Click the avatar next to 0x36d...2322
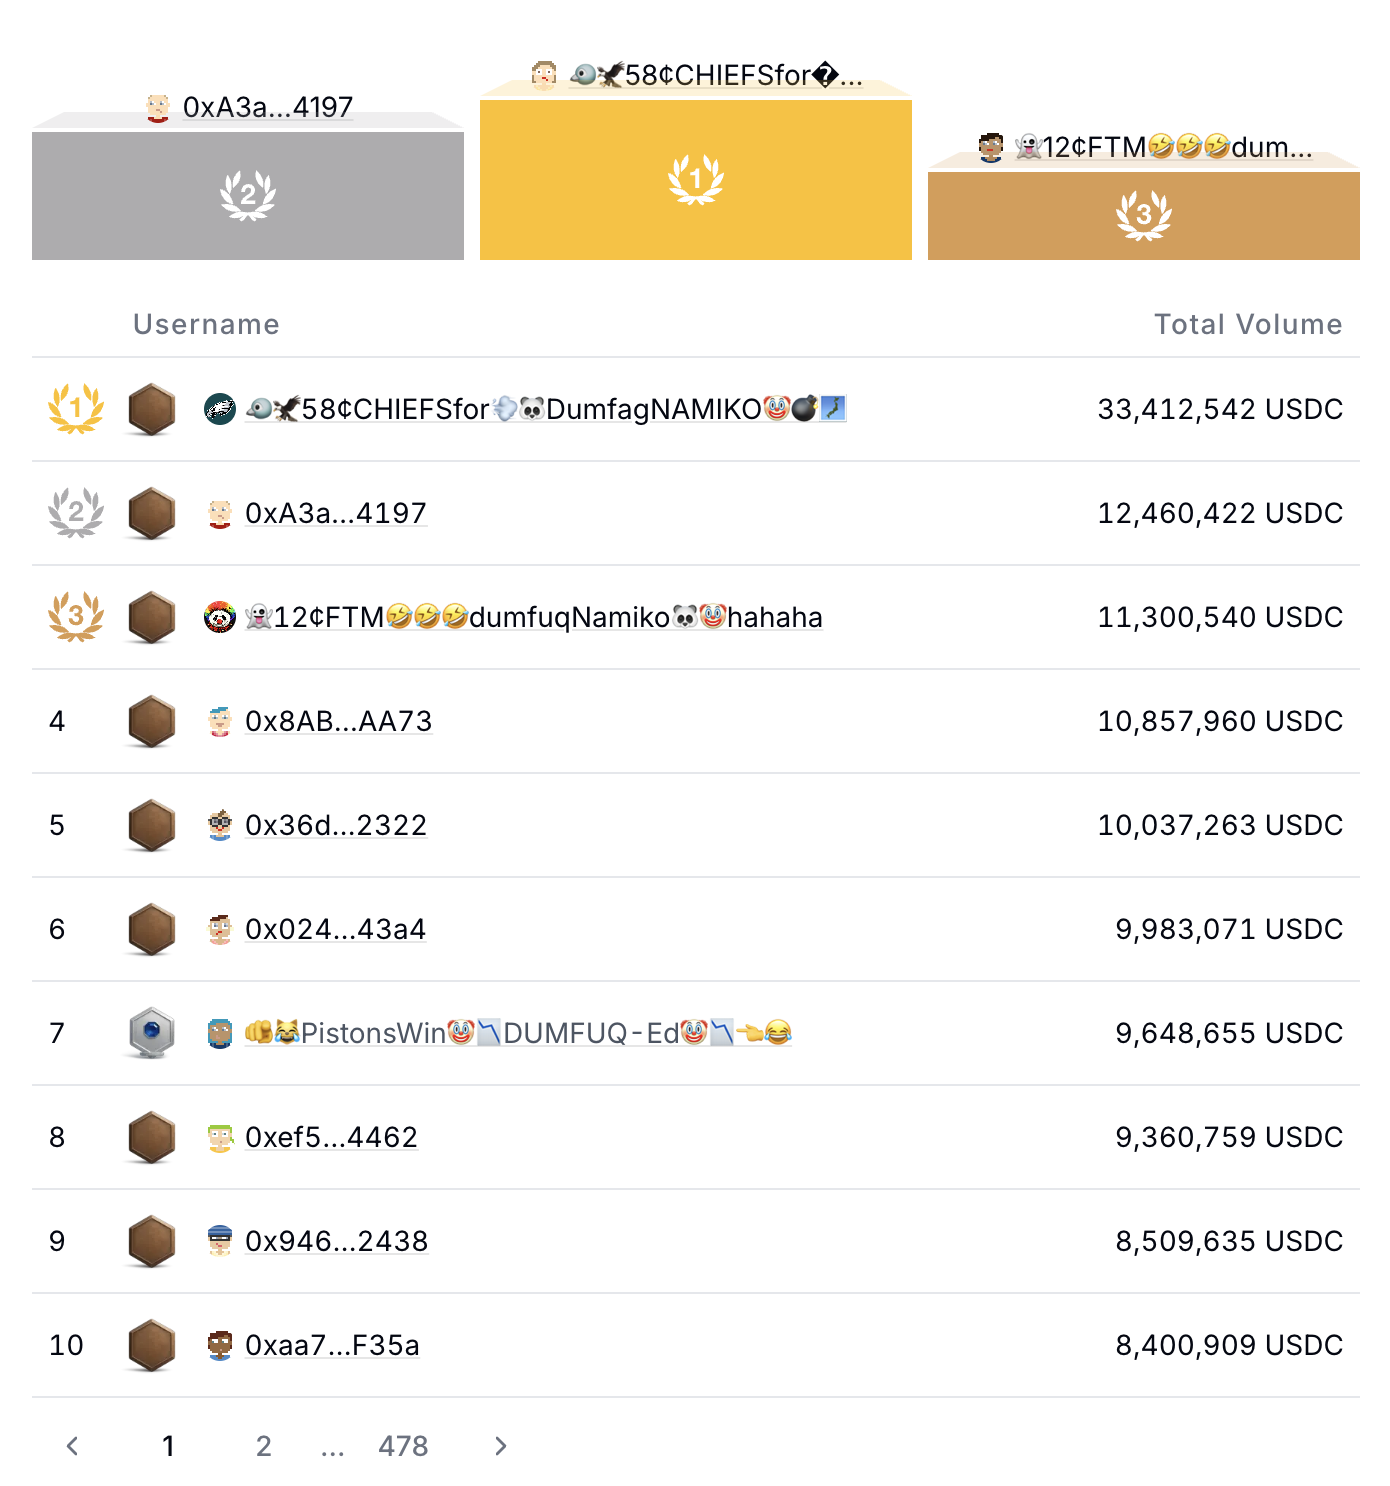Screen dimensions: 1390x1486 tap(220, 825)
